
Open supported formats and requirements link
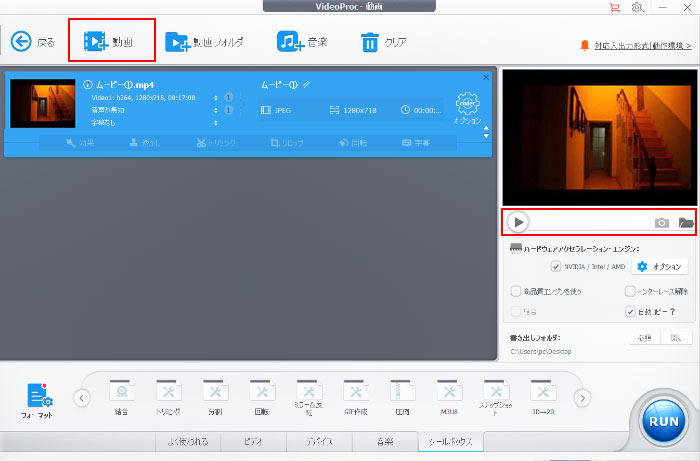coord(642,45)
